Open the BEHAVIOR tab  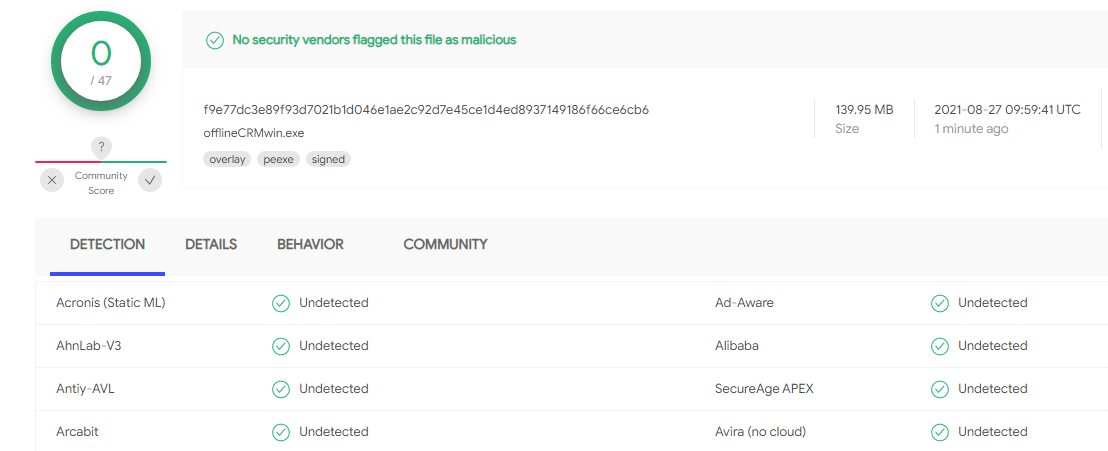pyautogui.click(x=310, y=245)
